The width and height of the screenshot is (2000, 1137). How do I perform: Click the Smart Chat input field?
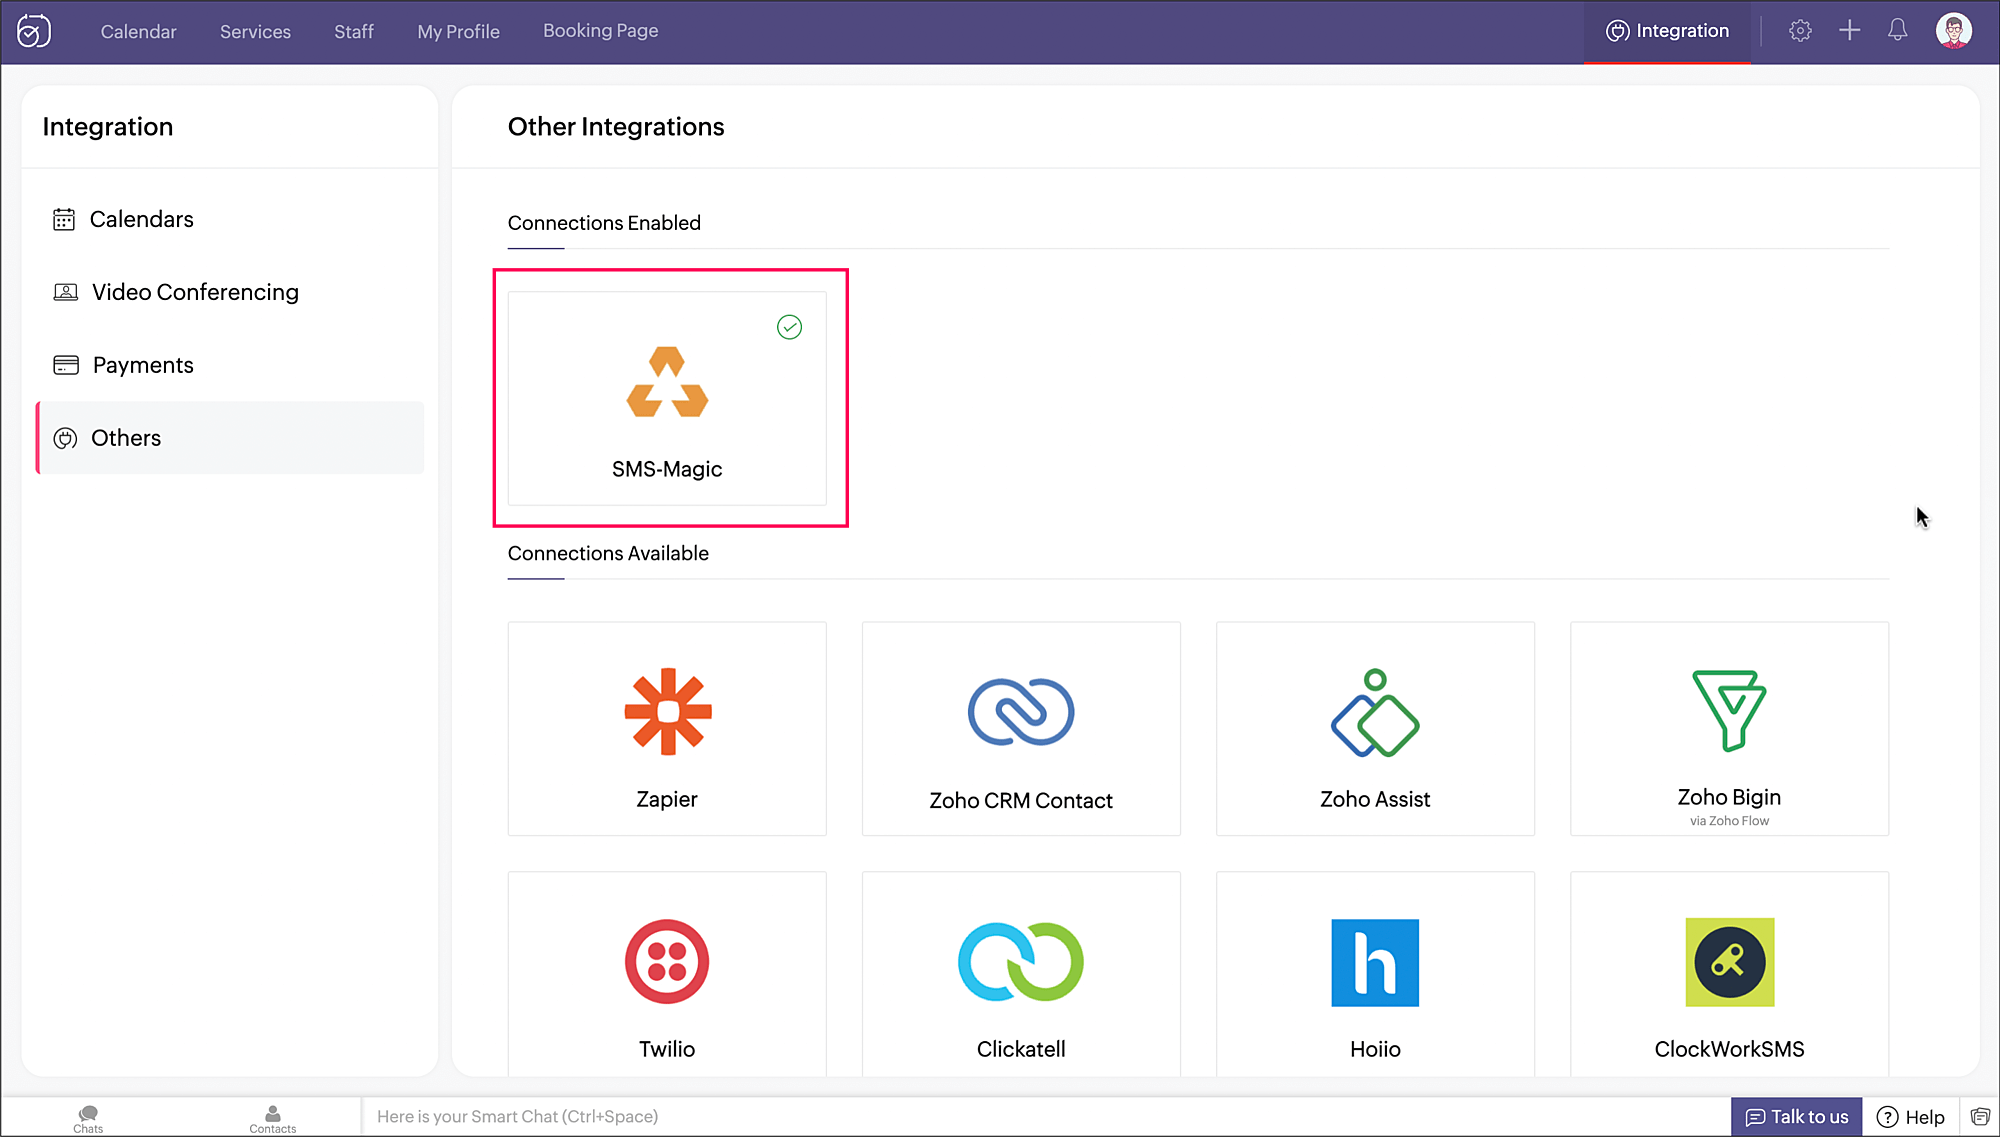point(1045,1117)
